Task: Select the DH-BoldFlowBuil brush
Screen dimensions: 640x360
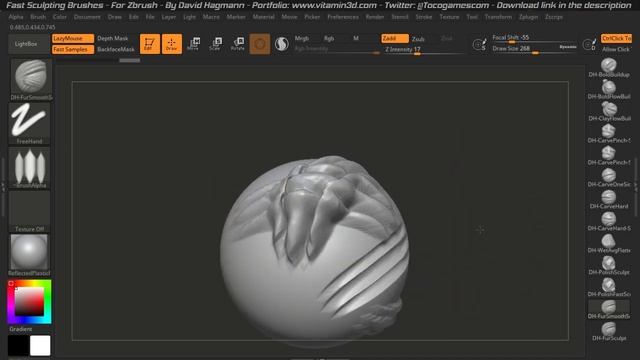Action: click(x=609, y=90)
